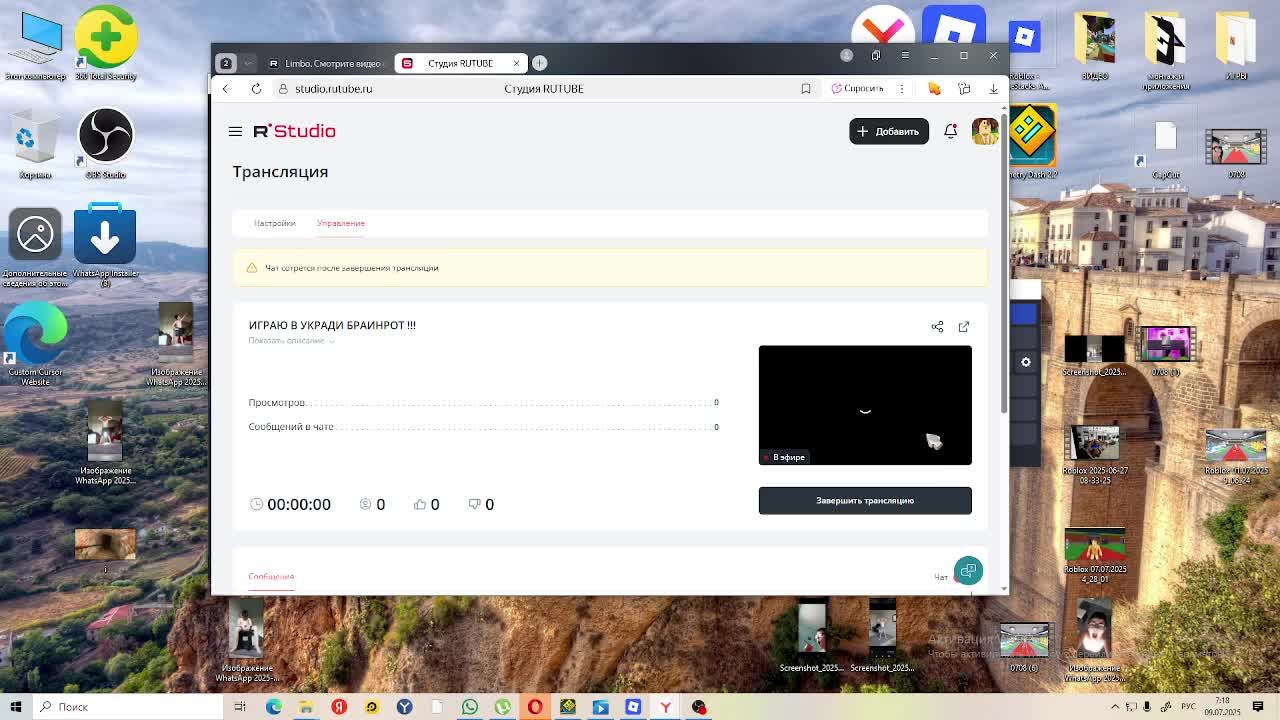Click the Трансляция page heading
The height and width of the screenshot is (720, 1280).
[280, 172]
